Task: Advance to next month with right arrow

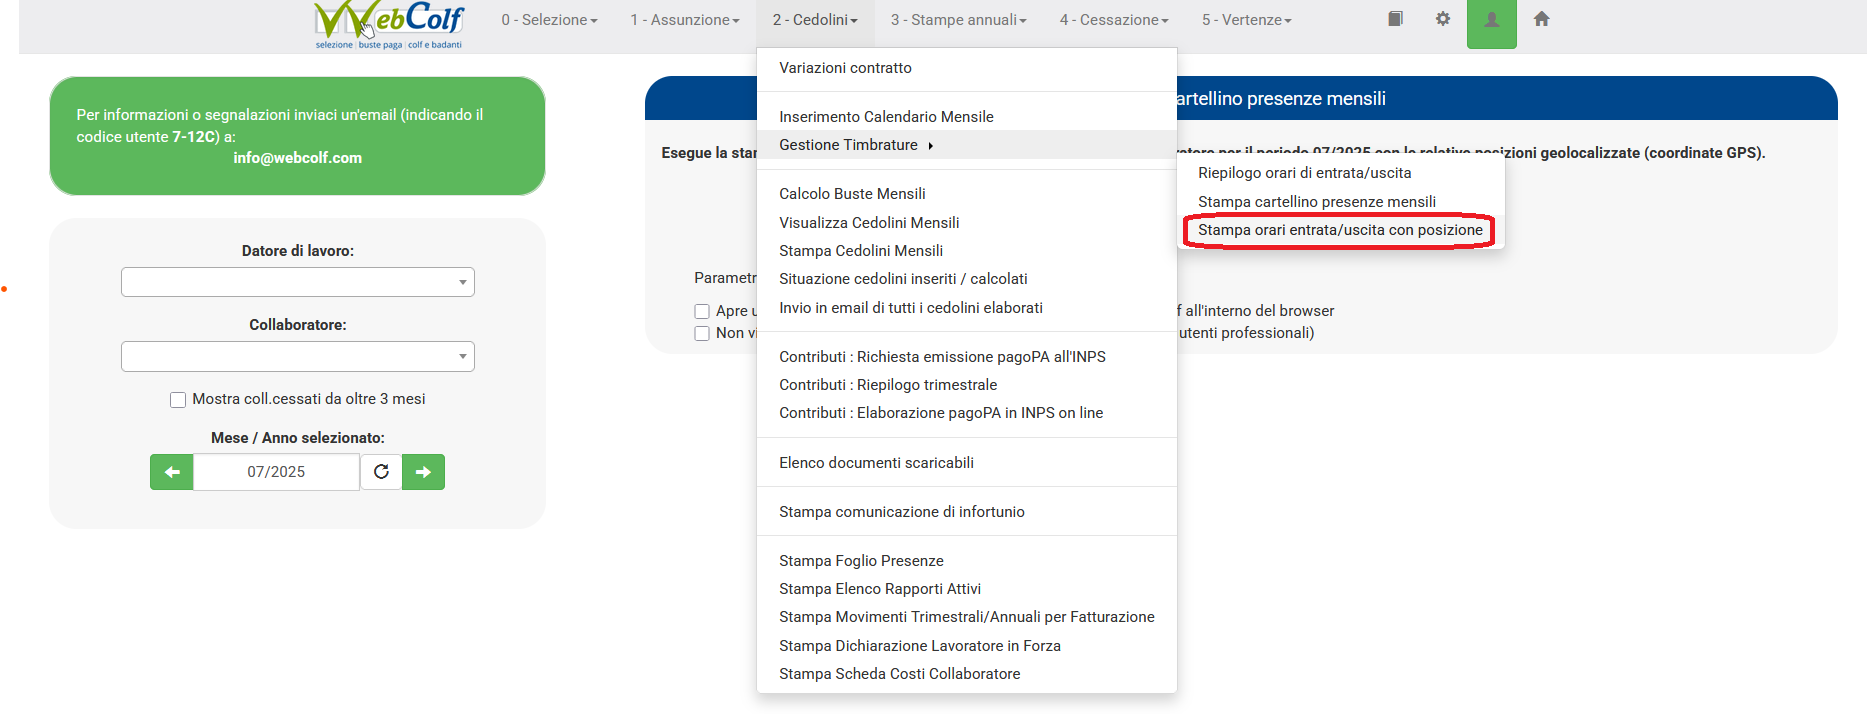Action: click(423, 472)
